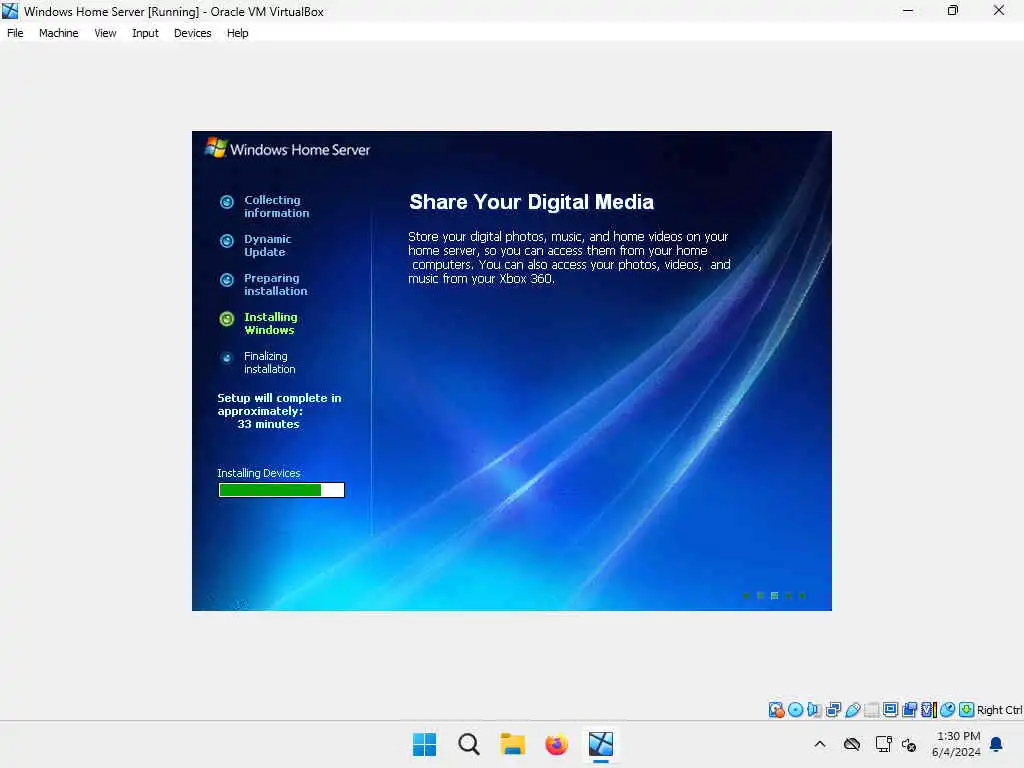This screenshot has height=768, width=1024.
Task: Open the View menu
Action: (x=105, y=33)
